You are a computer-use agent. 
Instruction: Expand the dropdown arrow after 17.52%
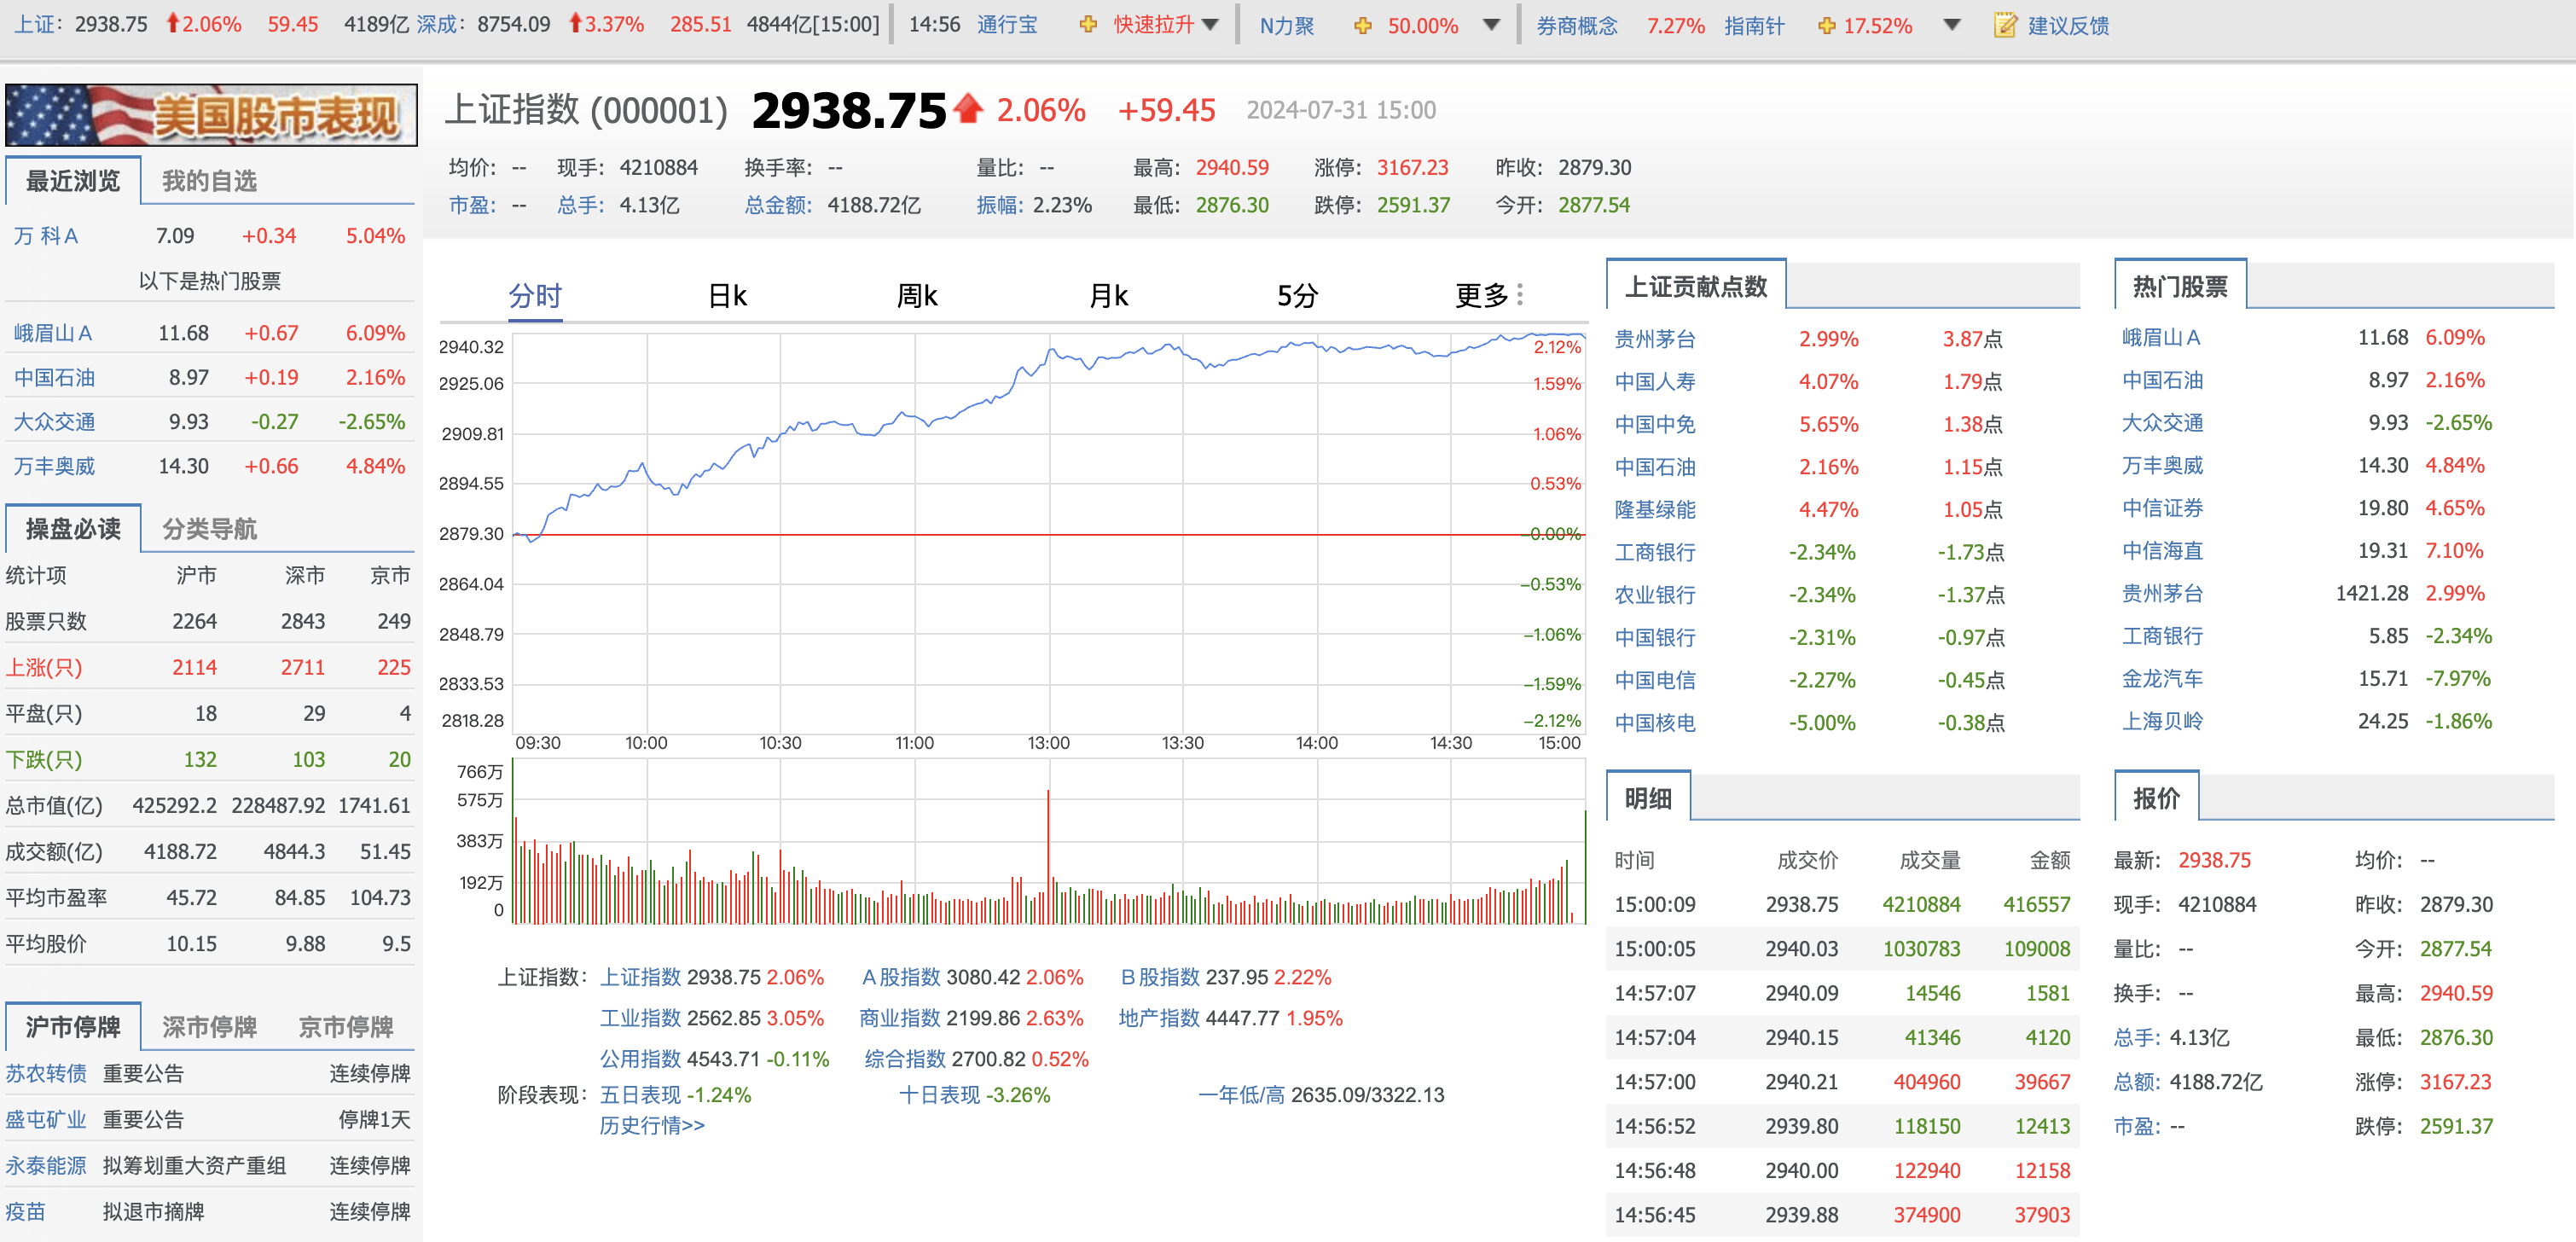(x=1951, y=25)
